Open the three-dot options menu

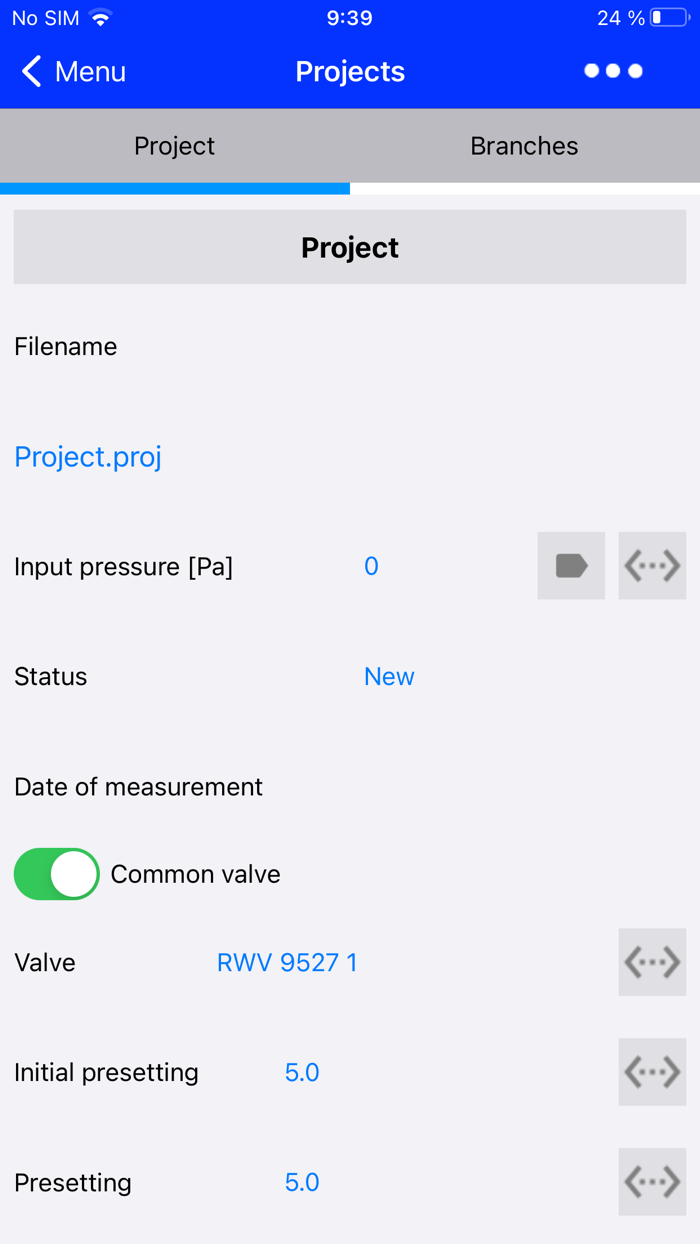(613, 71)
